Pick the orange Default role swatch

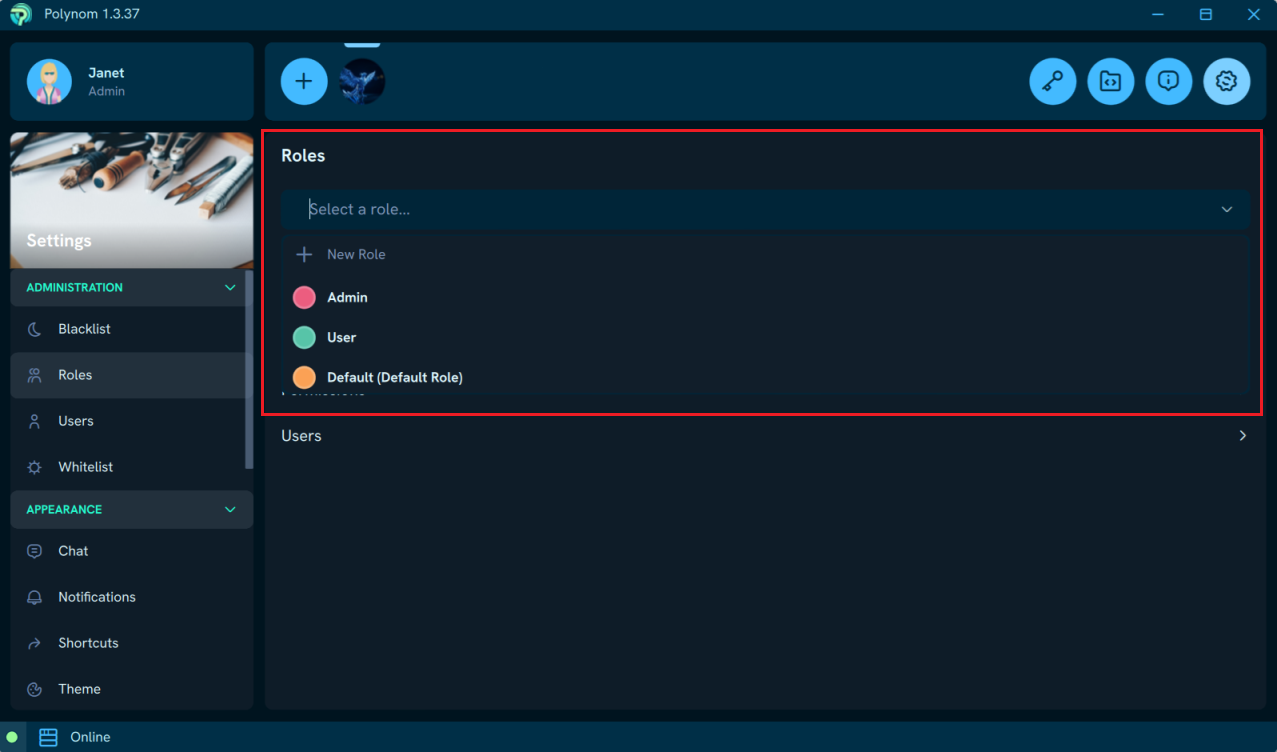304,378
